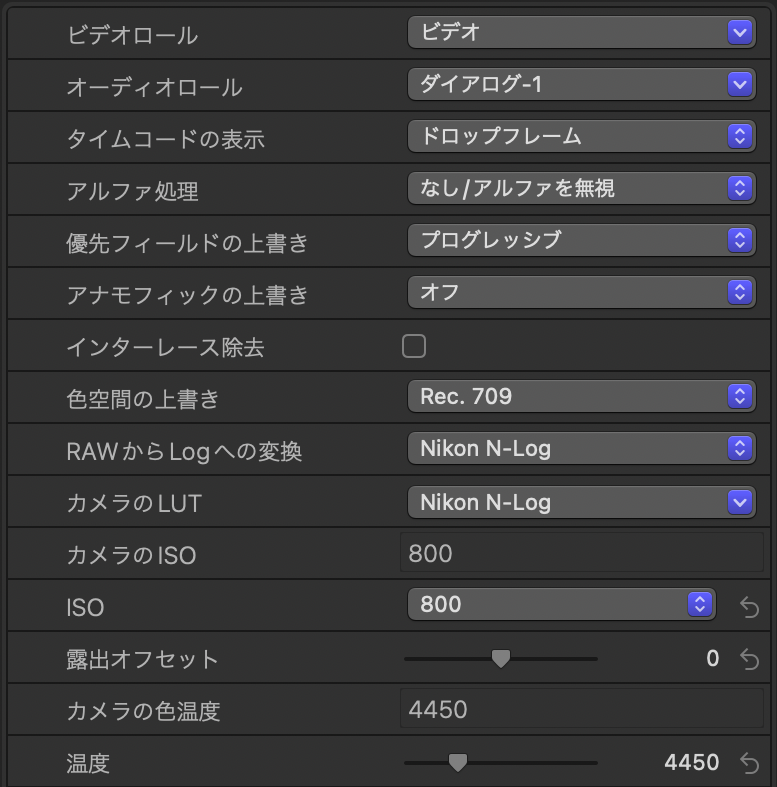This screenshot has width=777, height=787.
Task: Click the 温度 slider handle
Action: [x=457, y=763]
